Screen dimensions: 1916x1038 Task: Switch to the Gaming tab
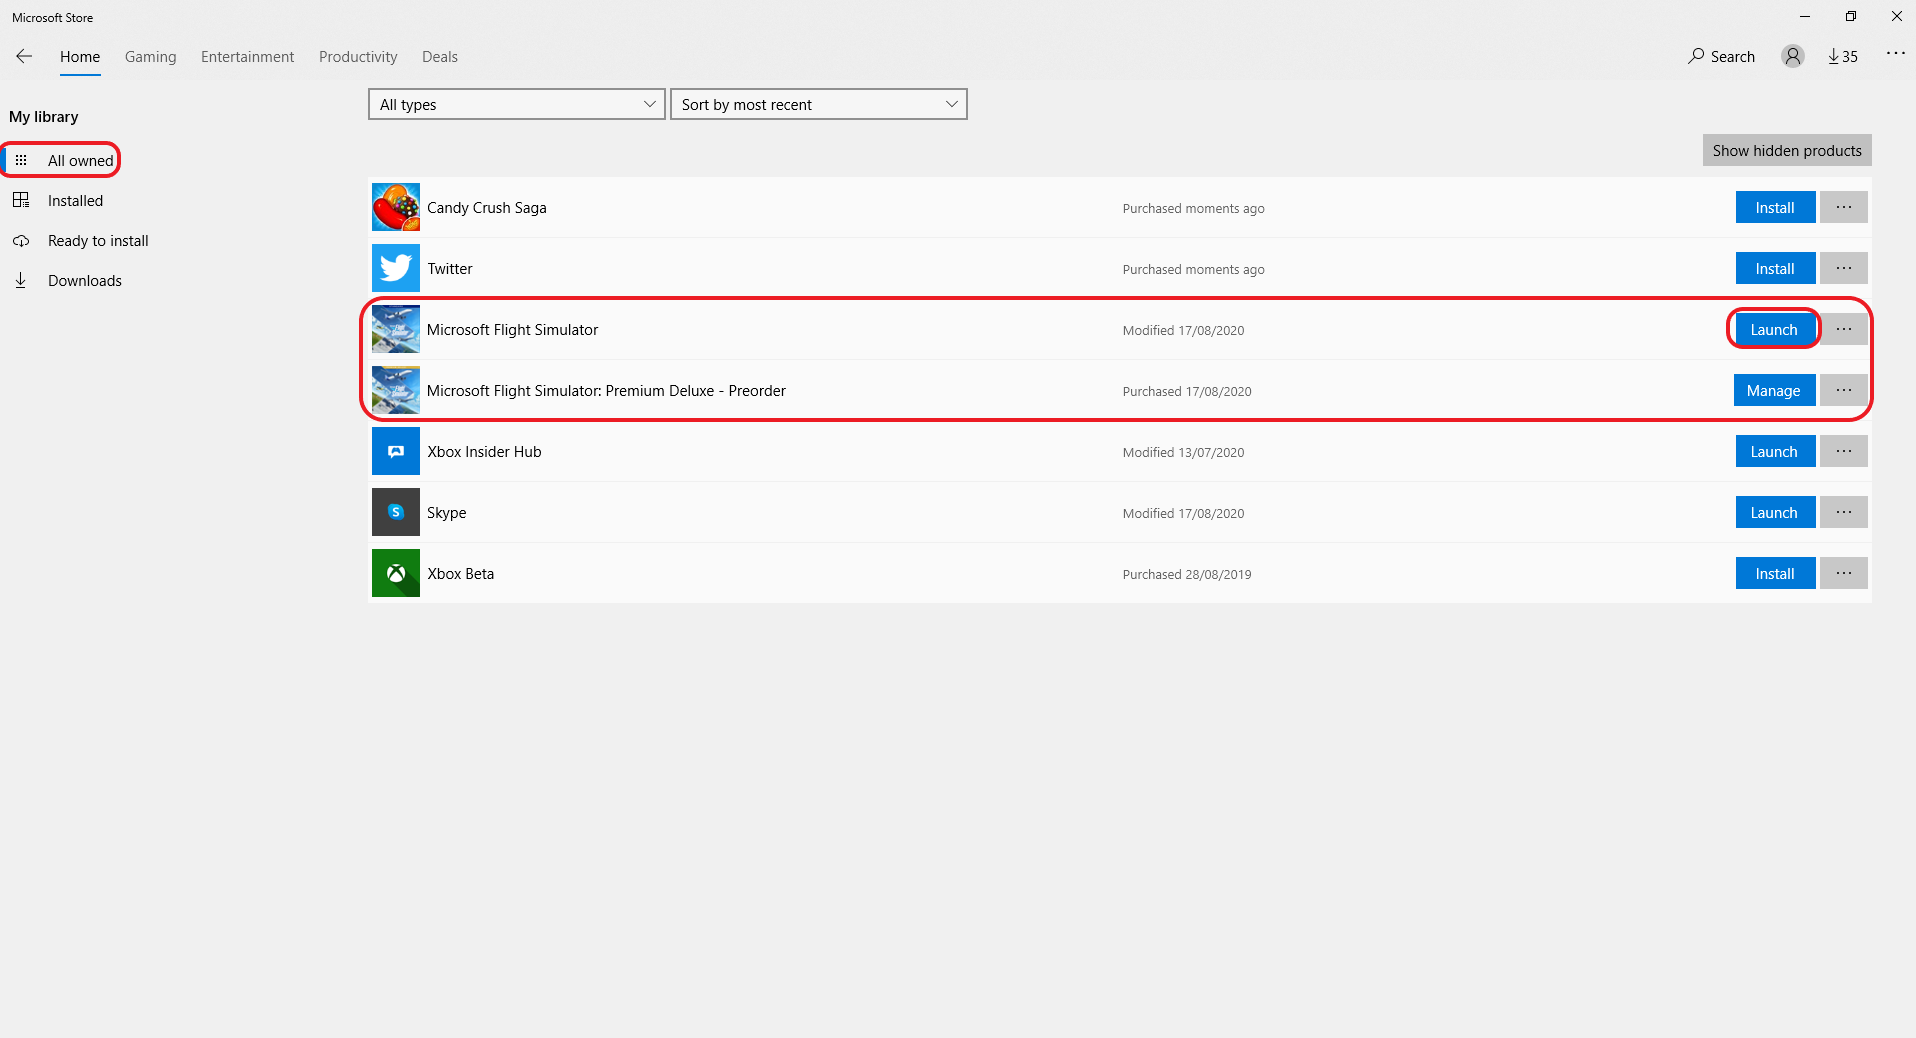point(151,57)
